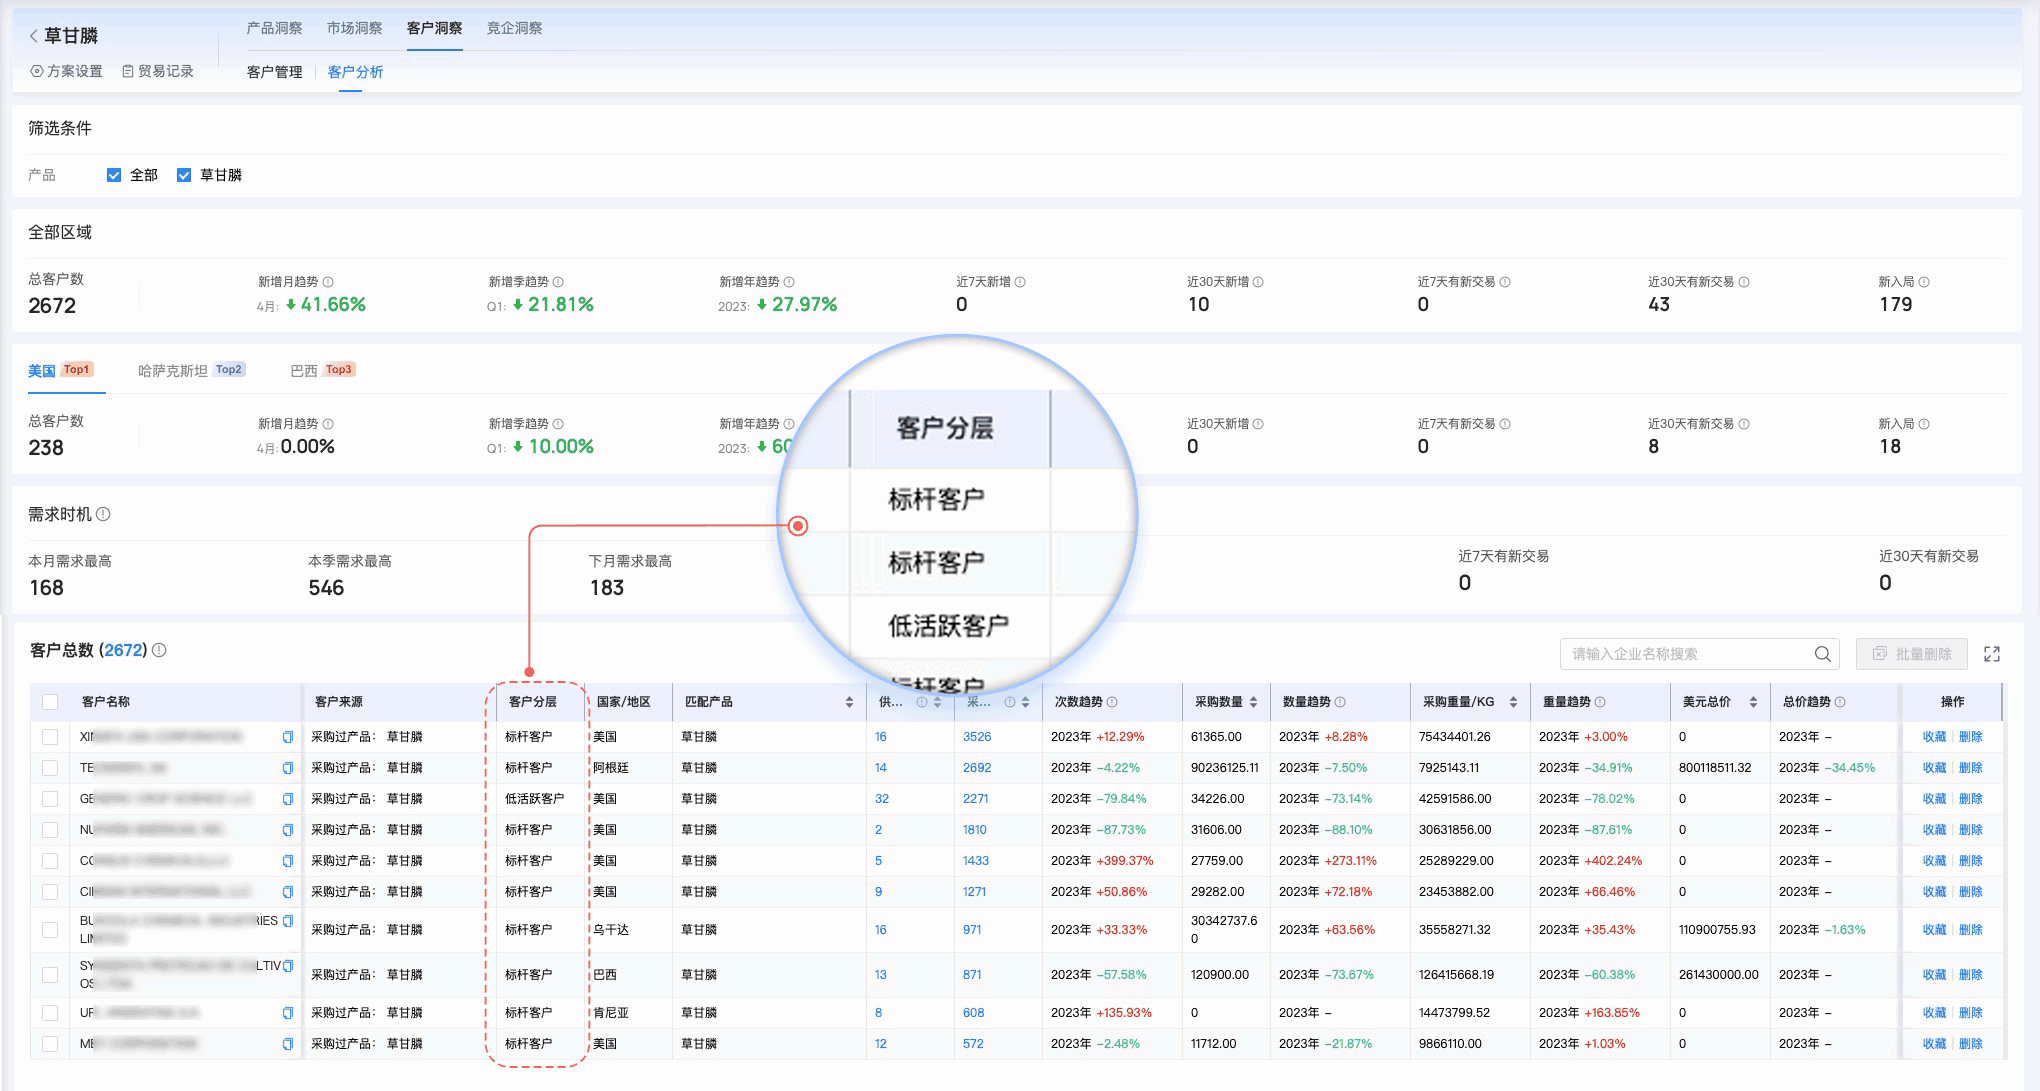Sort the 美元总价 column with its arrows
The image size is (2040, 1091).
tap(1754, 702)
